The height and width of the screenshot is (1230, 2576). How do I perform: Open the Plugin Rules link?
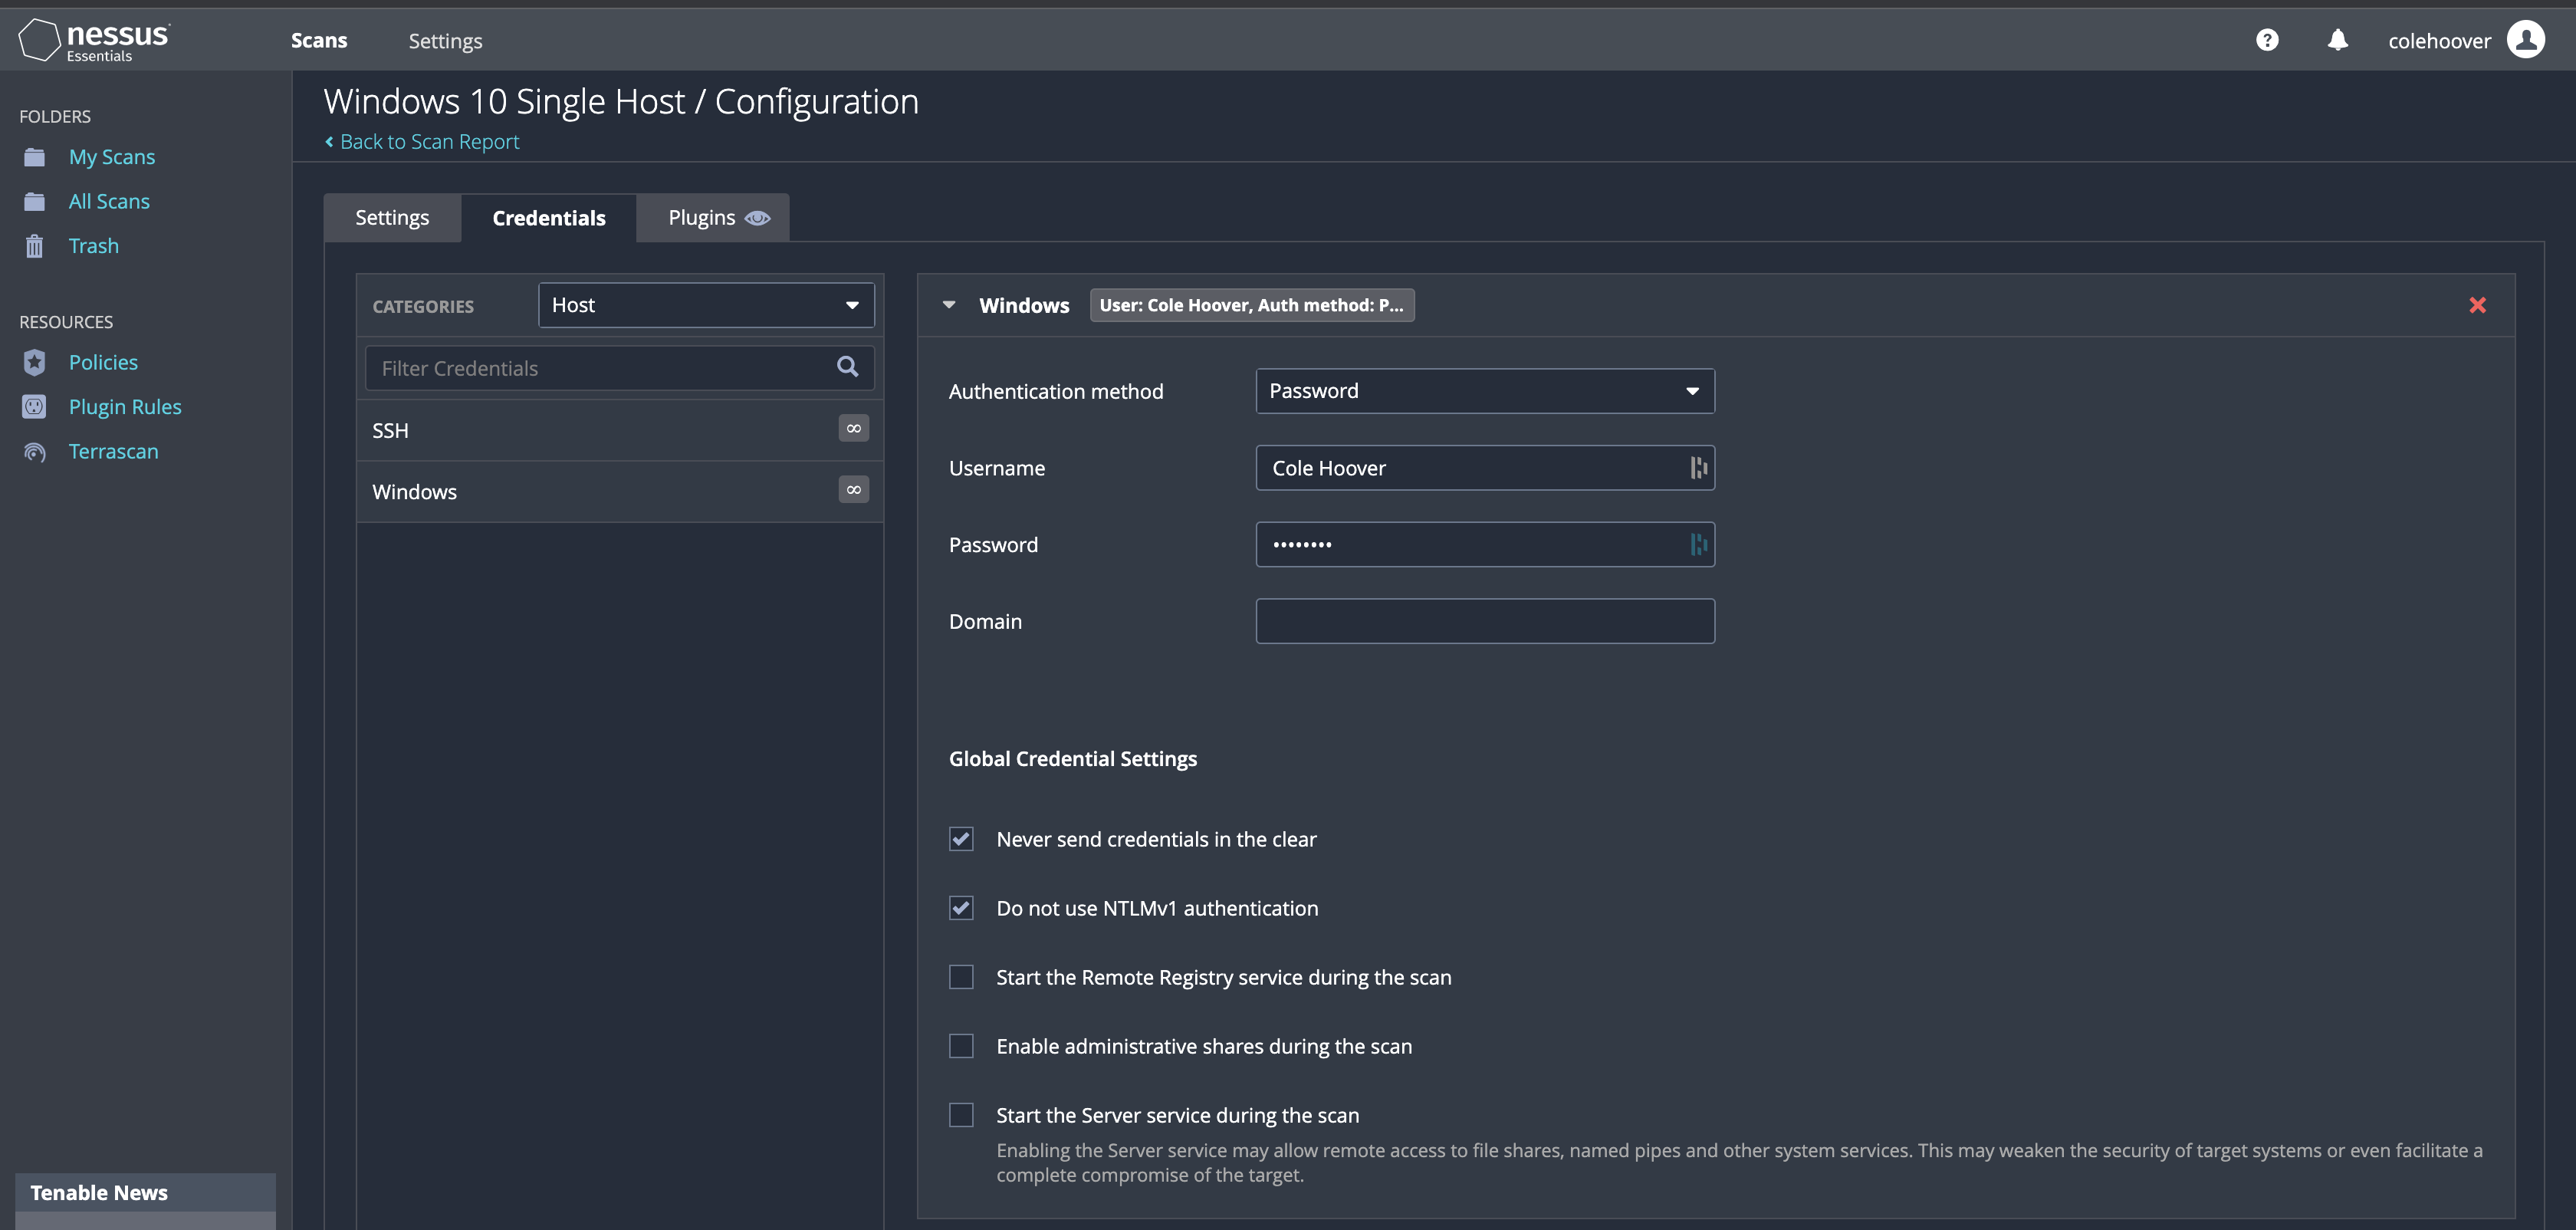tap(125, 407)
